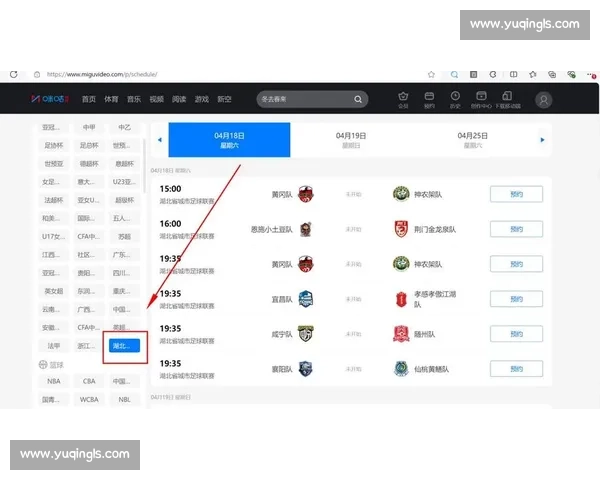Click 黄冈队 logo in the 15:00 match
600x480 pixels.
306,194
